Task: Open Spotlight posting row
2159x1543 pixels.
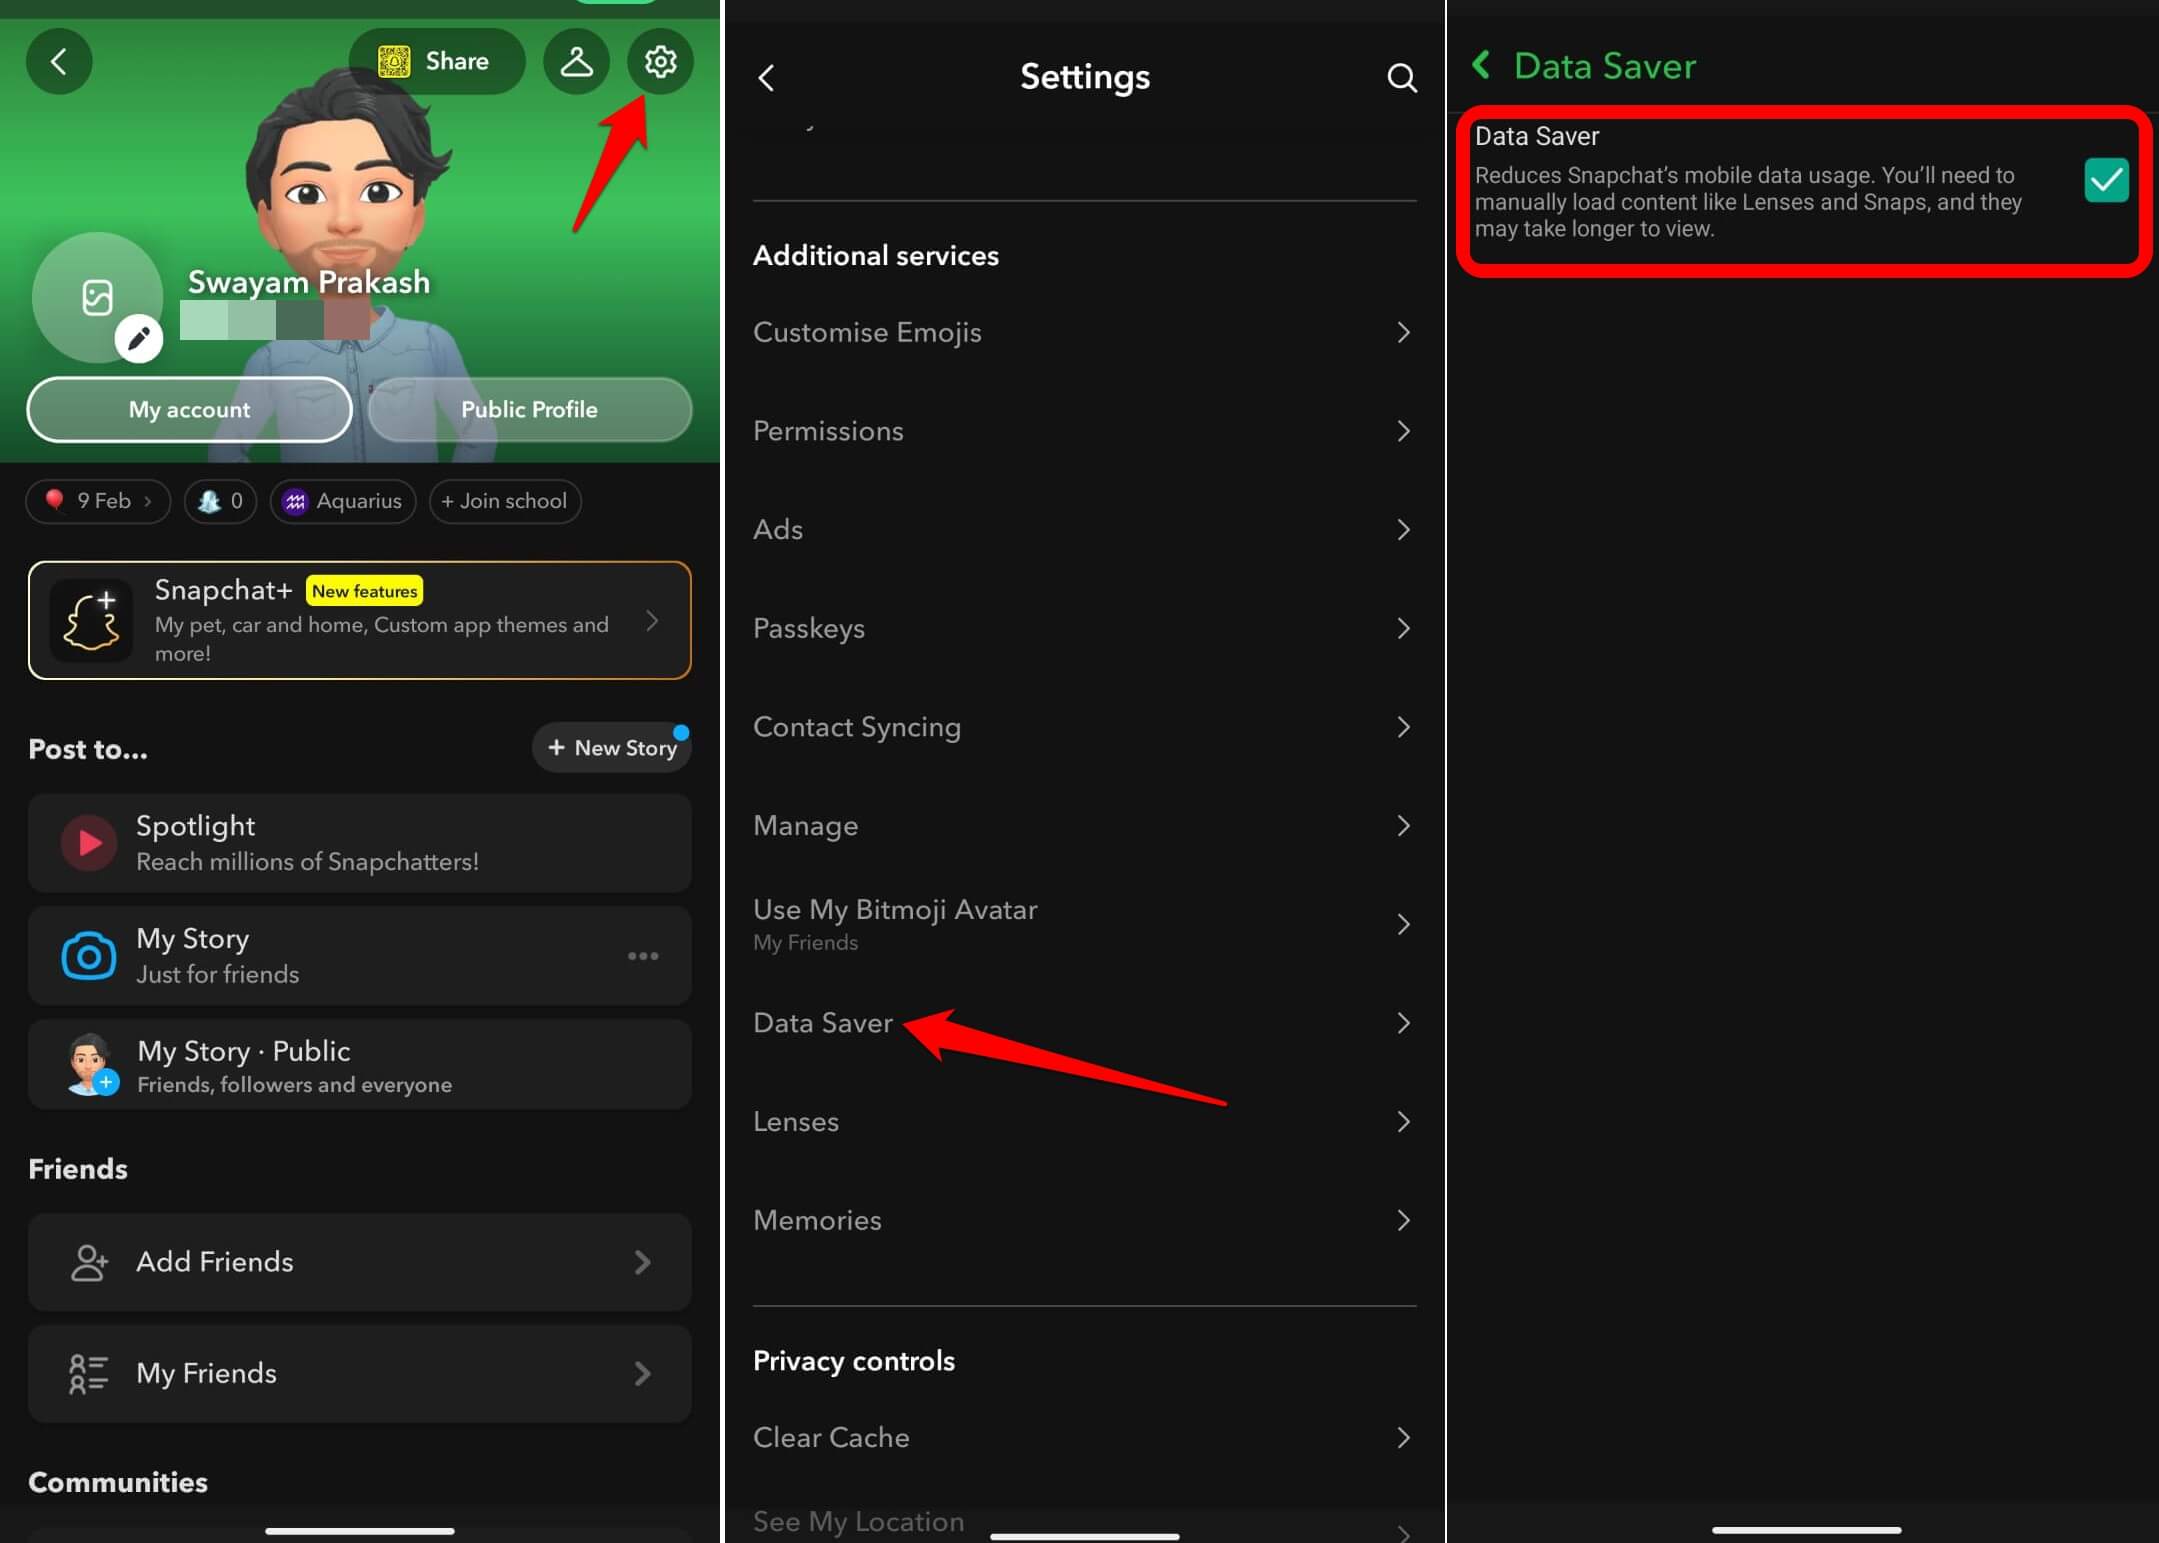Action: [360, 843]
